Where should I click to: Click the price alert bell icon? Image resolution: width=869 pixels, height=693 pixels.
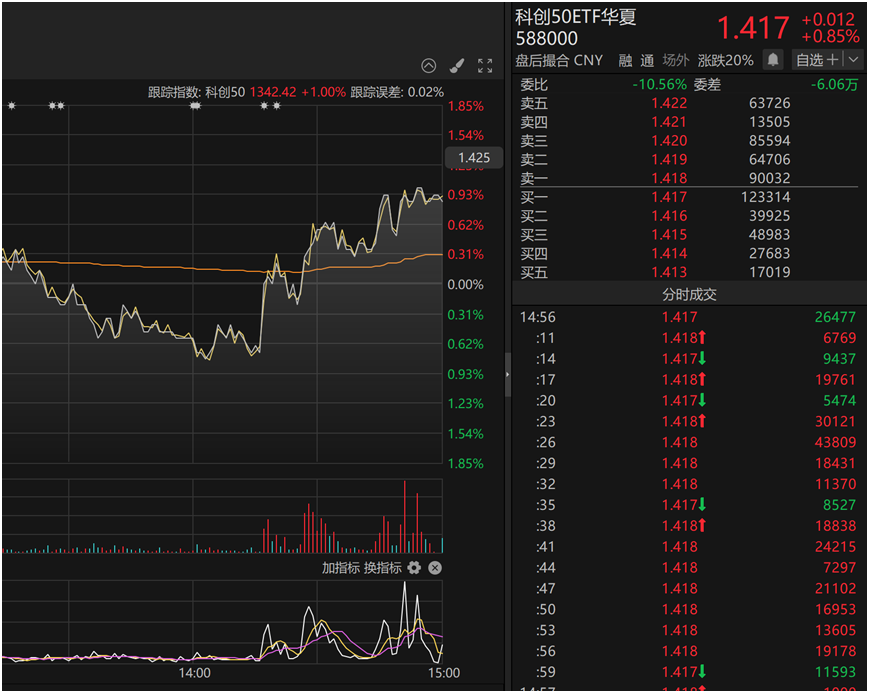point(773,59)
